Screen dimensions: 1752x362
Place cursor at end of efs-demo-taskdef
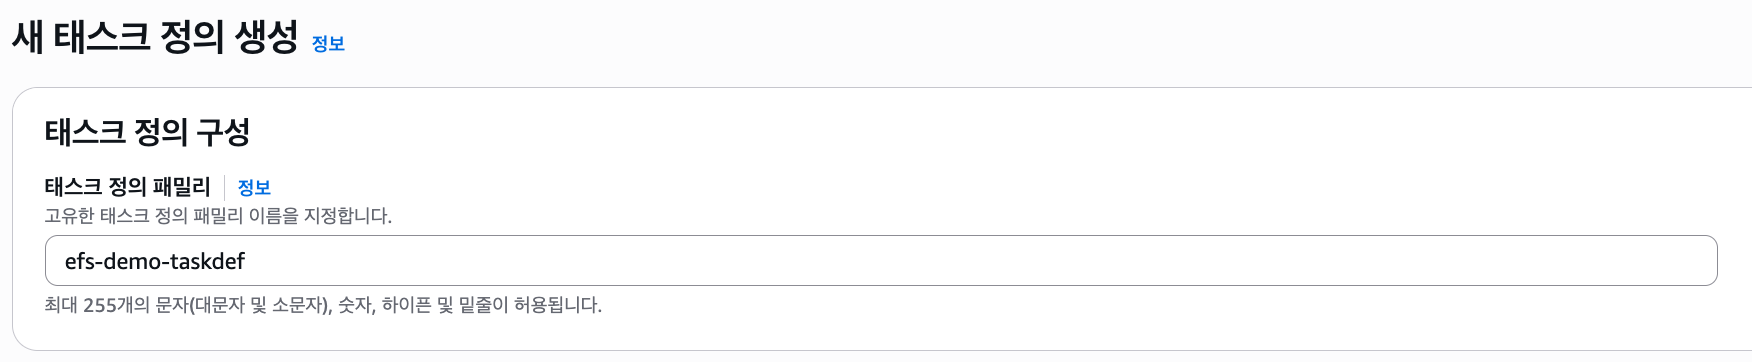pos(247,262)
